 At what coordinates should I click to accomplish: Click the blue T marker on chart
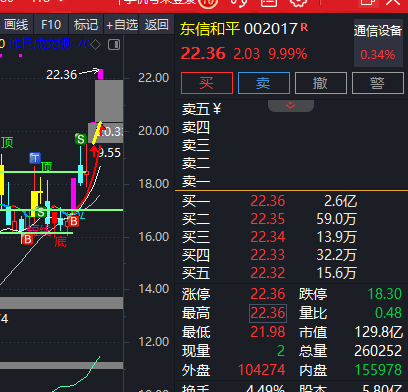35,158
